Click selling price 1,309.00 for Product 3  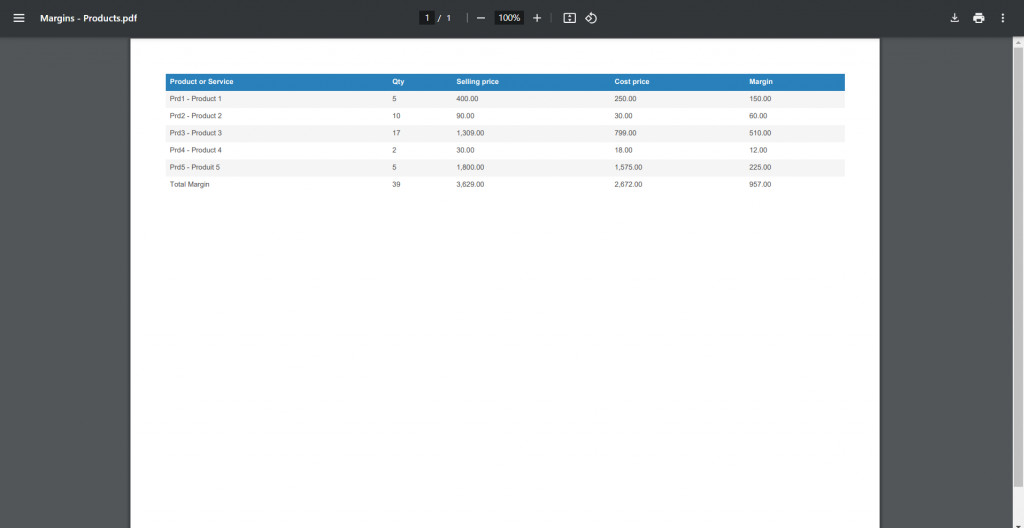click(470, 133)
